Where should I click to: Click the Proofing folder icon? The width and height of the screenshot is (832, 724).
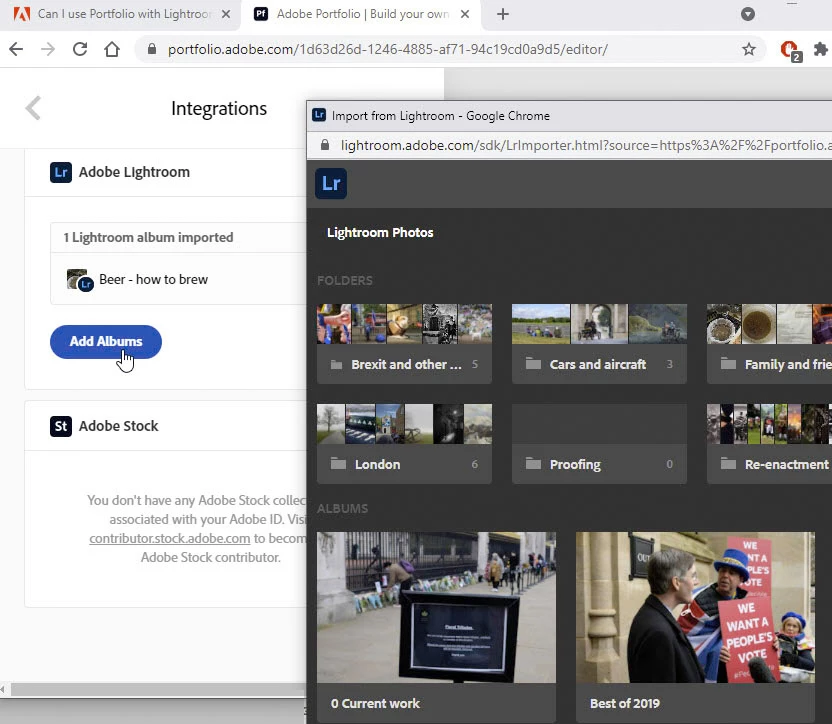click(x=533, y=463)
